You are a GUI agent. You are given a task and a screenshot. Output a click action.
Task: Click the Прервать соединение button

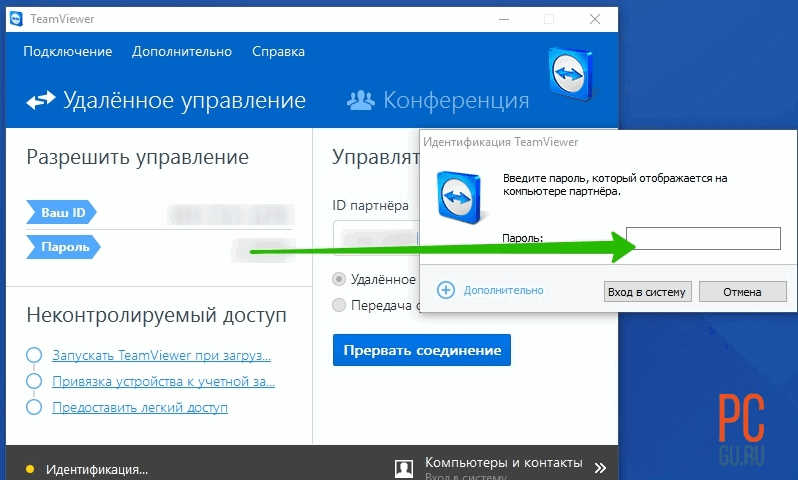pos(422,350)
